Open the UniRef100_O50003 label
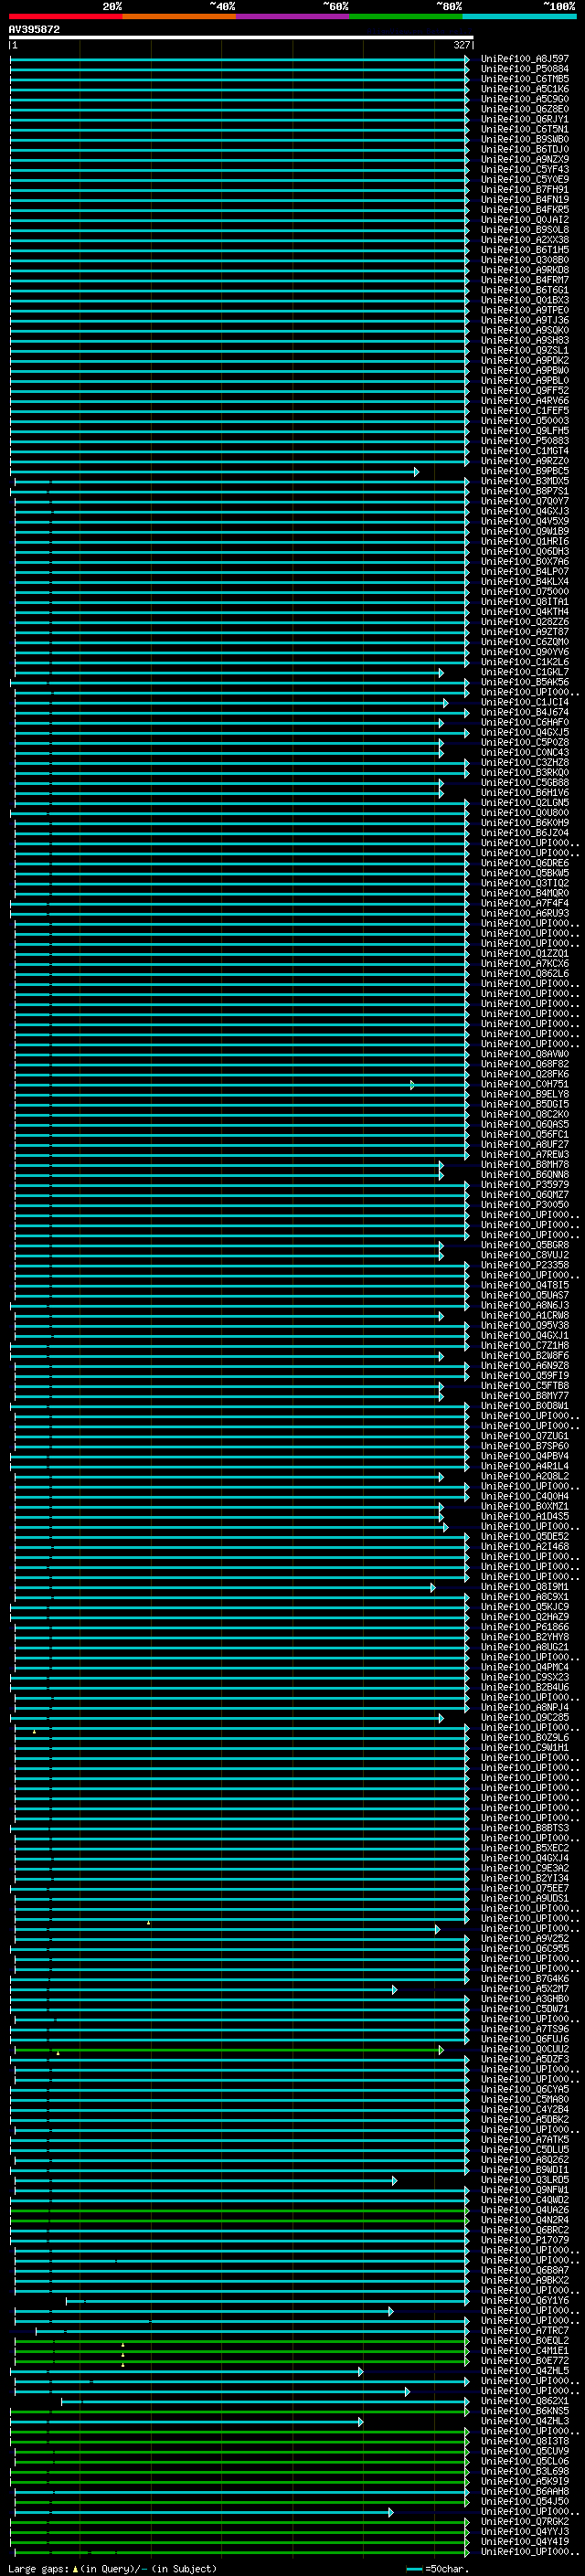Image resolution: width=585 pixels, height=2576 pixels. [525, 421]
